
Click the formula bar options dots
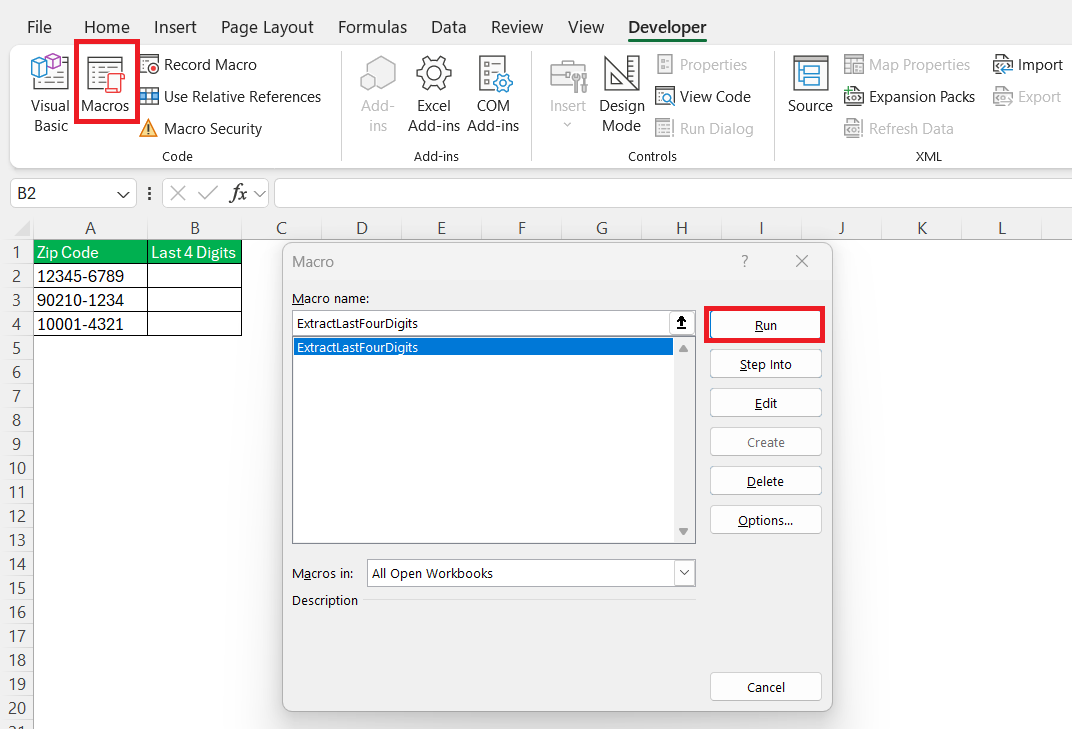click(149, 194)
